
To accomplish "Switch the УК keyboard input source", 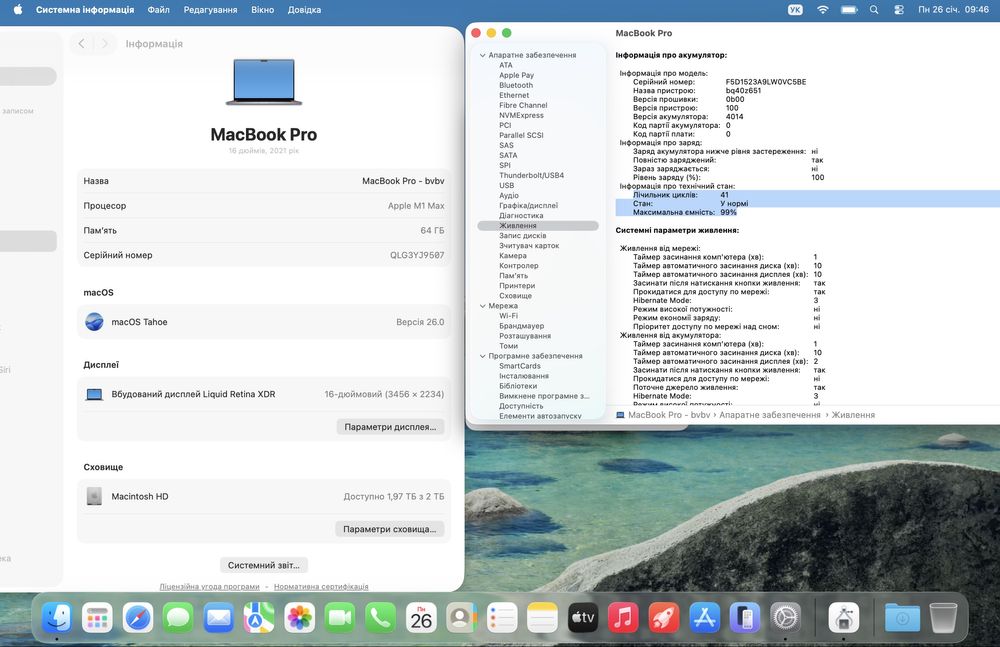I will [x=795, y=10].
